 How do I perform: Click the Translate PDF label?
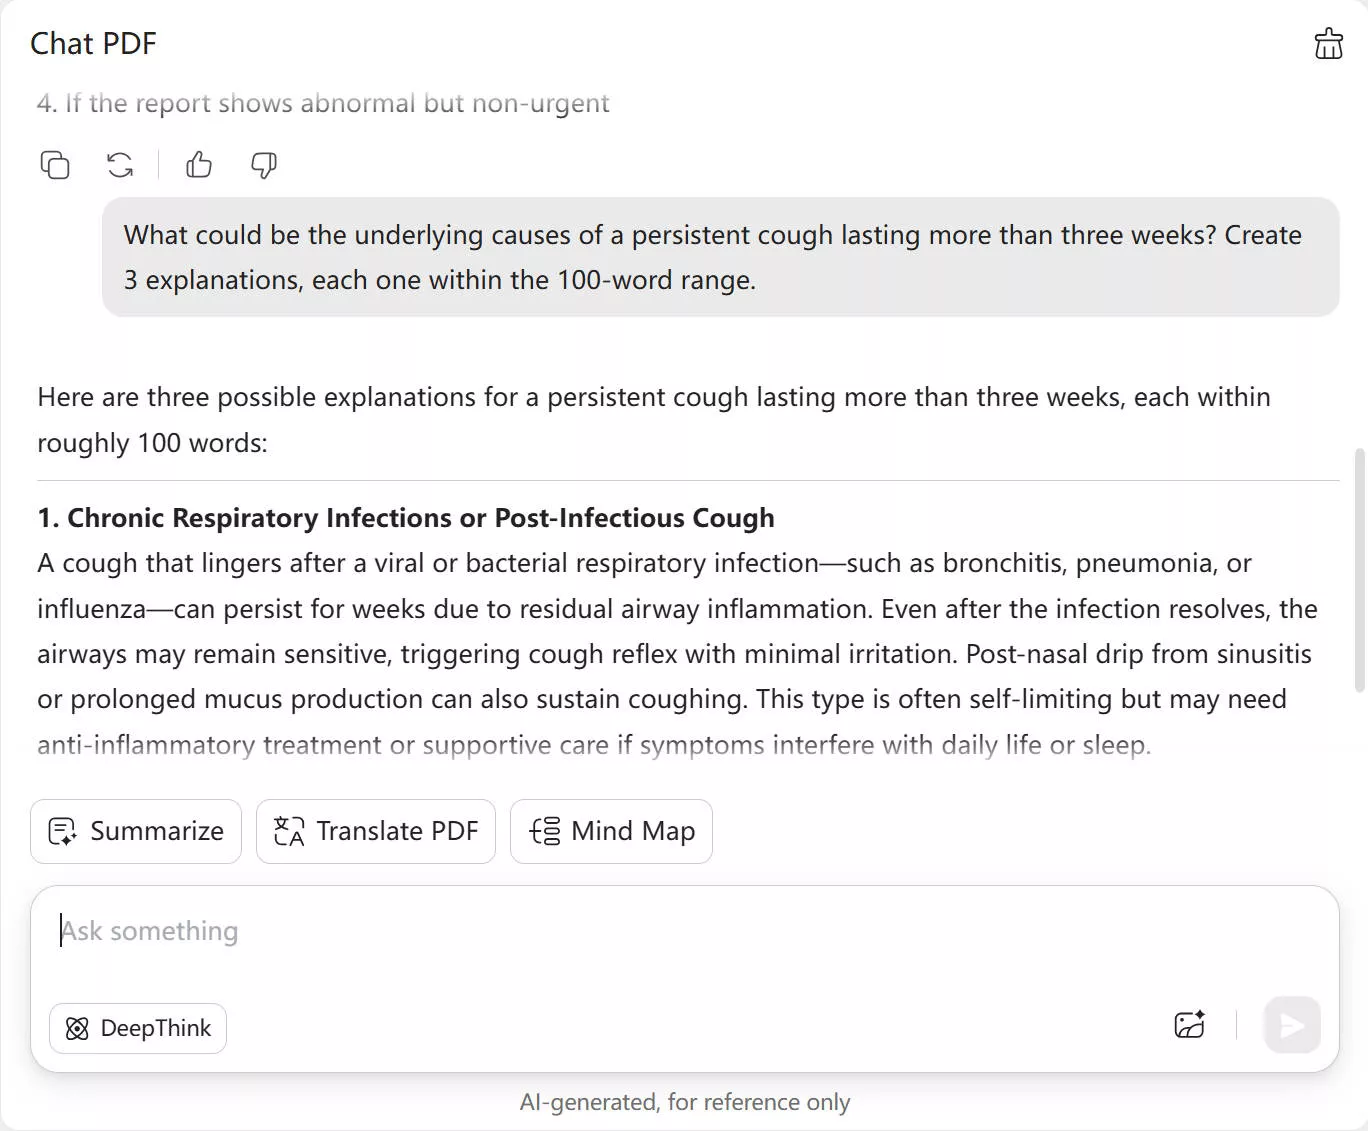[397, 831]
